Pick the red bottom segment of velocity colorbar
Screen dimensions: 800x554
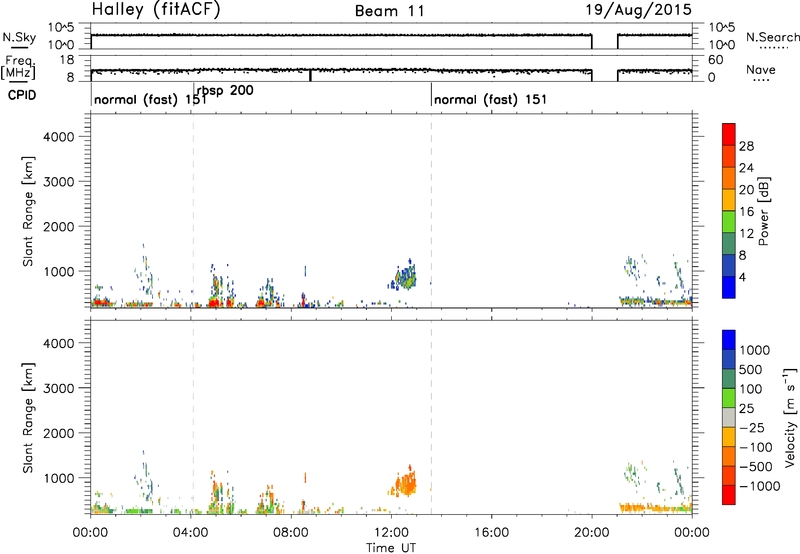coord(729,495)
